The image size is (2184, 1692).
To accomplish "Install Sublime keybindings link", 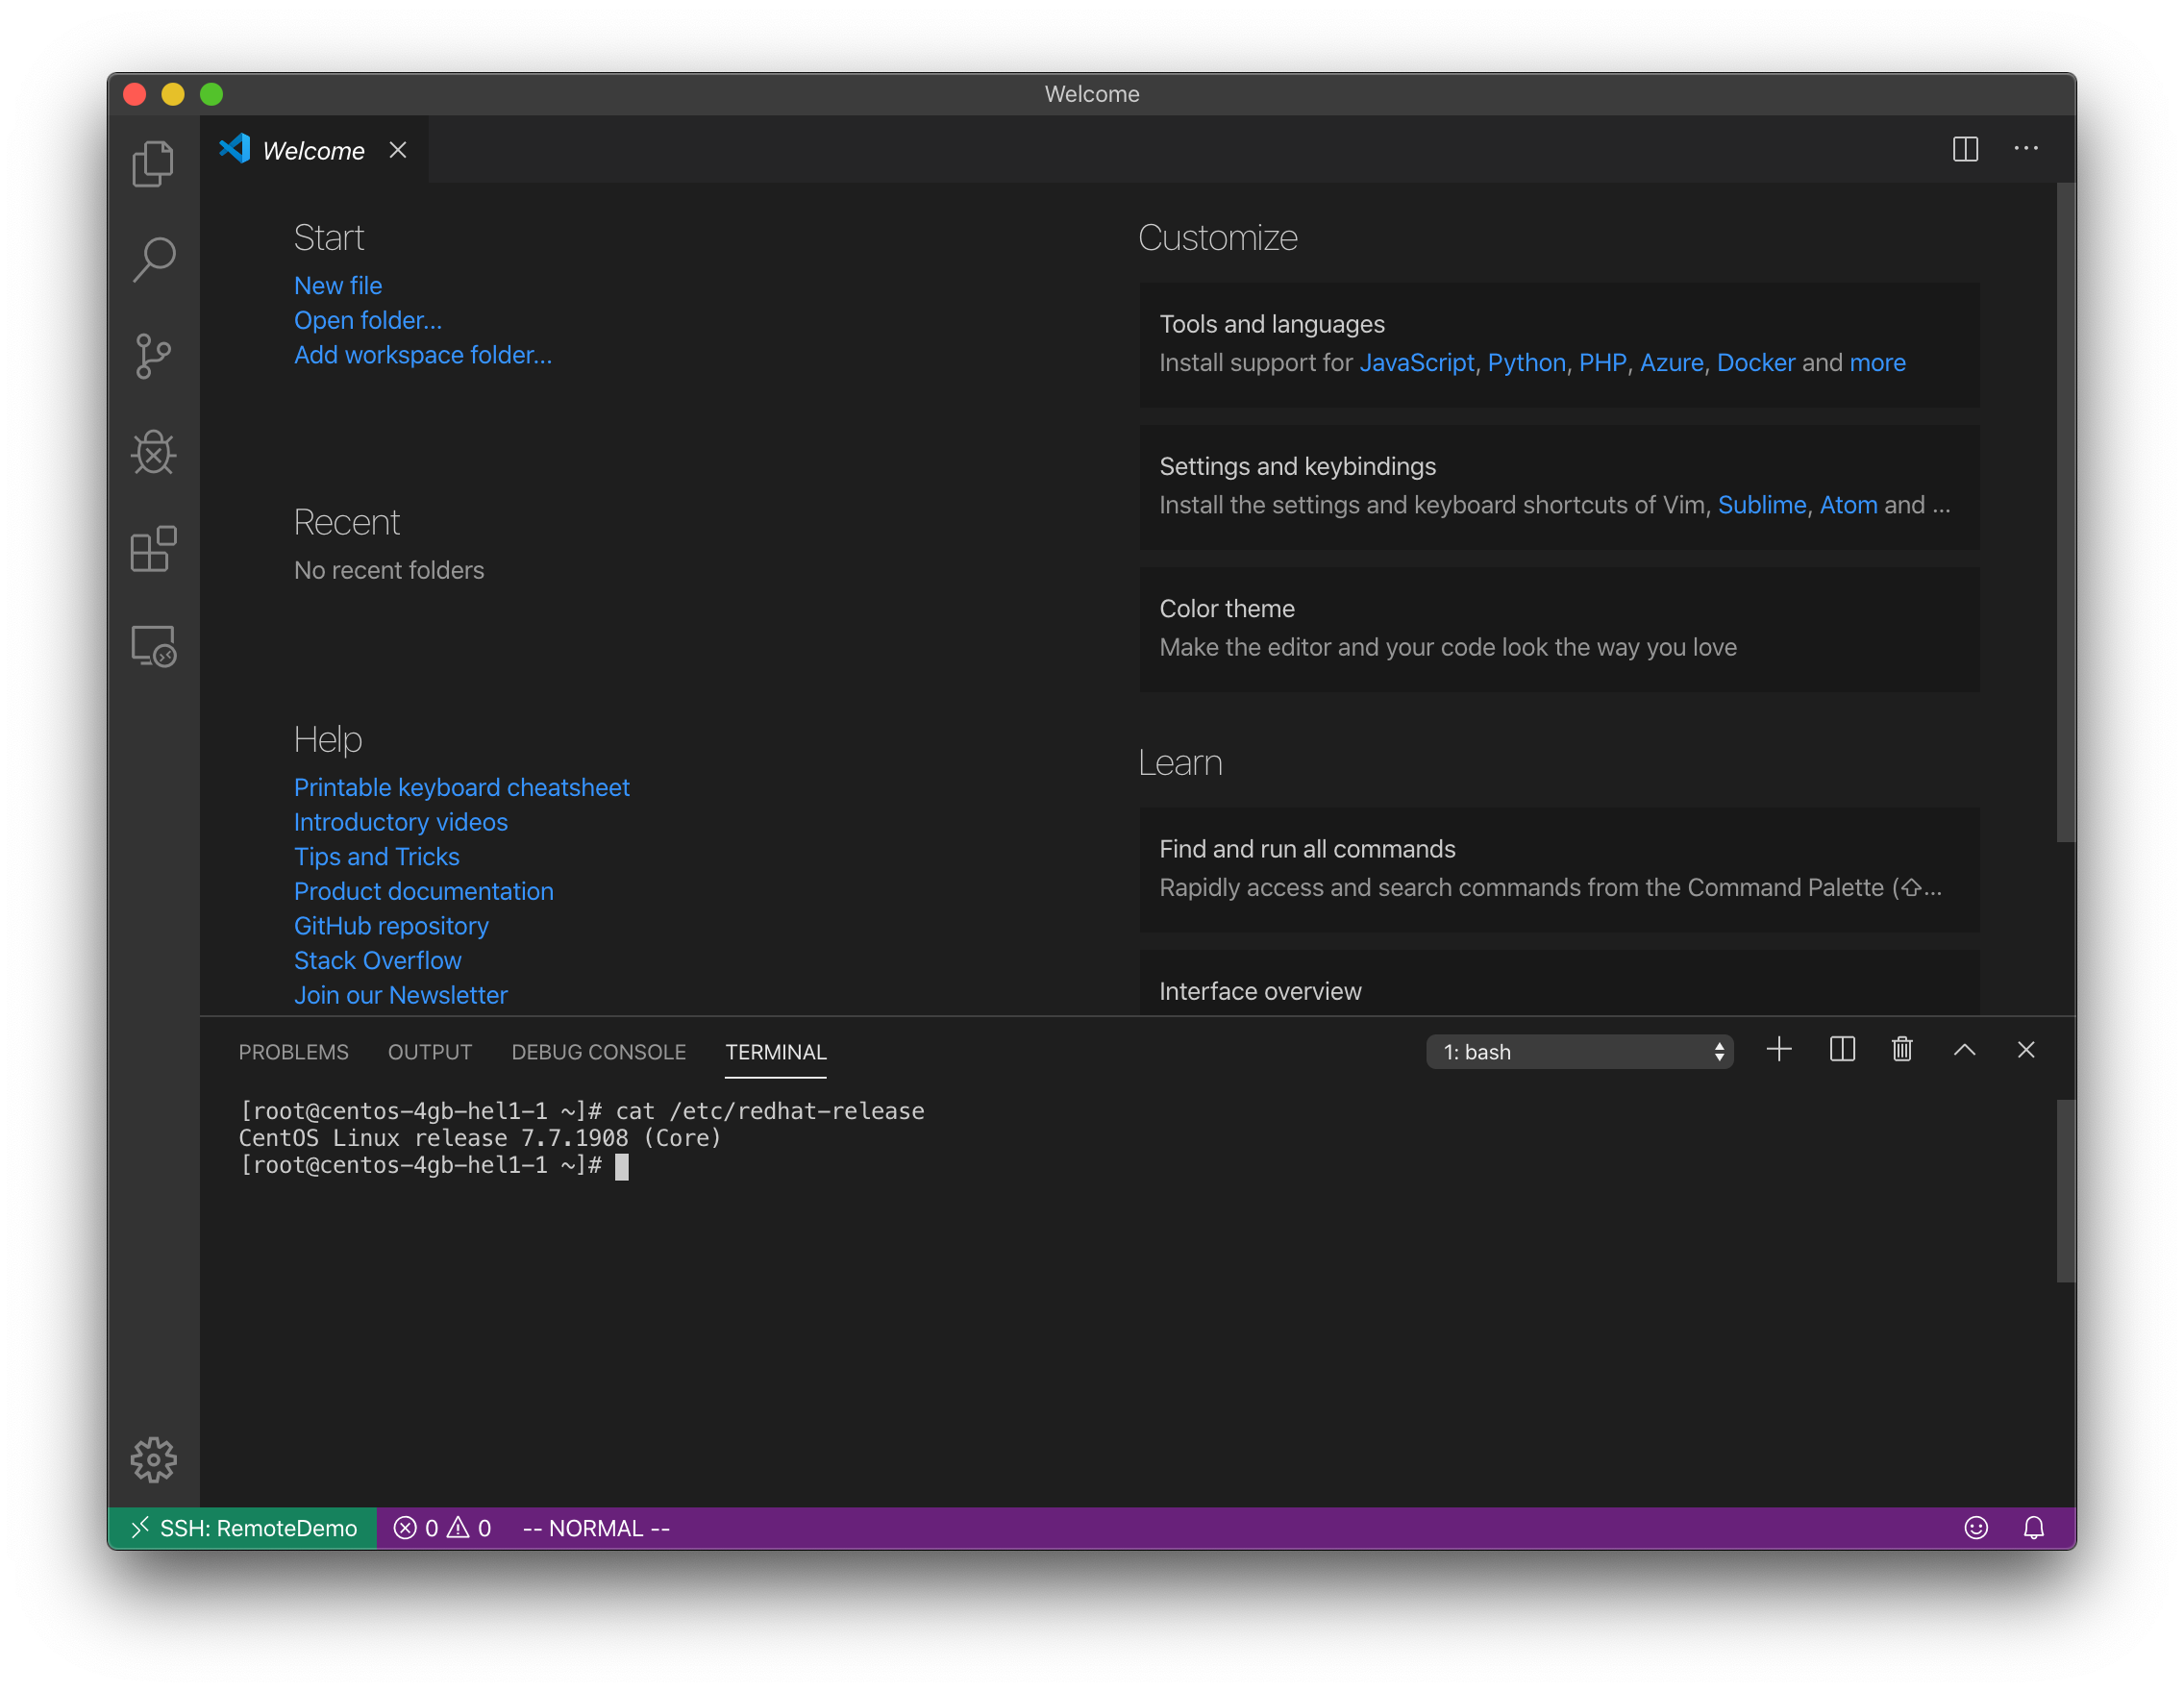I will point(1762,505).
